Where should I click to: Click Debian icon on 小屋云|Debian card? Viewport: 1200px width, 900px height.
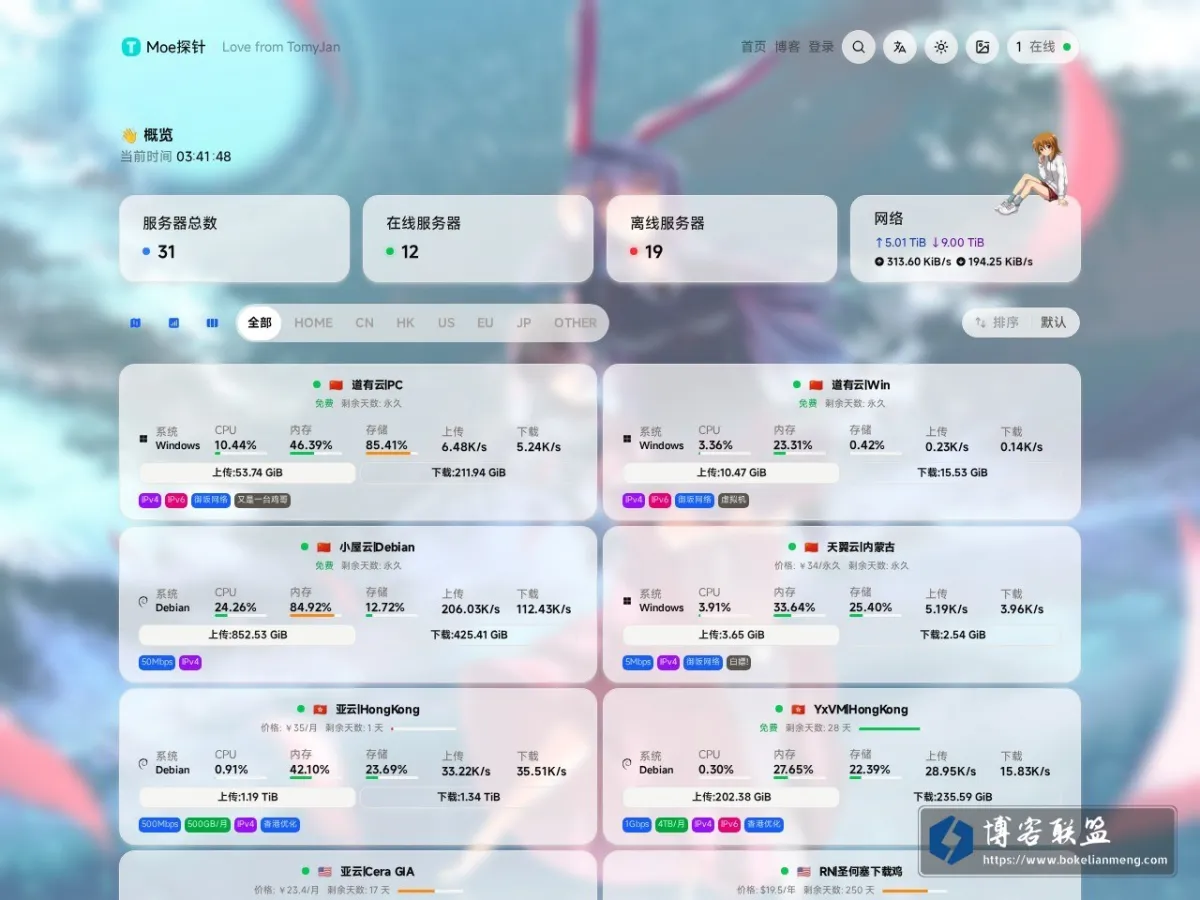(144, 601)
